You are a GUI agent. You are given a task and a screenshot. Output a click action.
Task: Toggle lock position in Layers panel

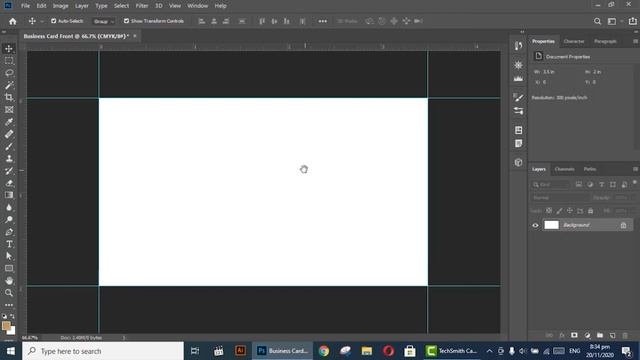570,211
